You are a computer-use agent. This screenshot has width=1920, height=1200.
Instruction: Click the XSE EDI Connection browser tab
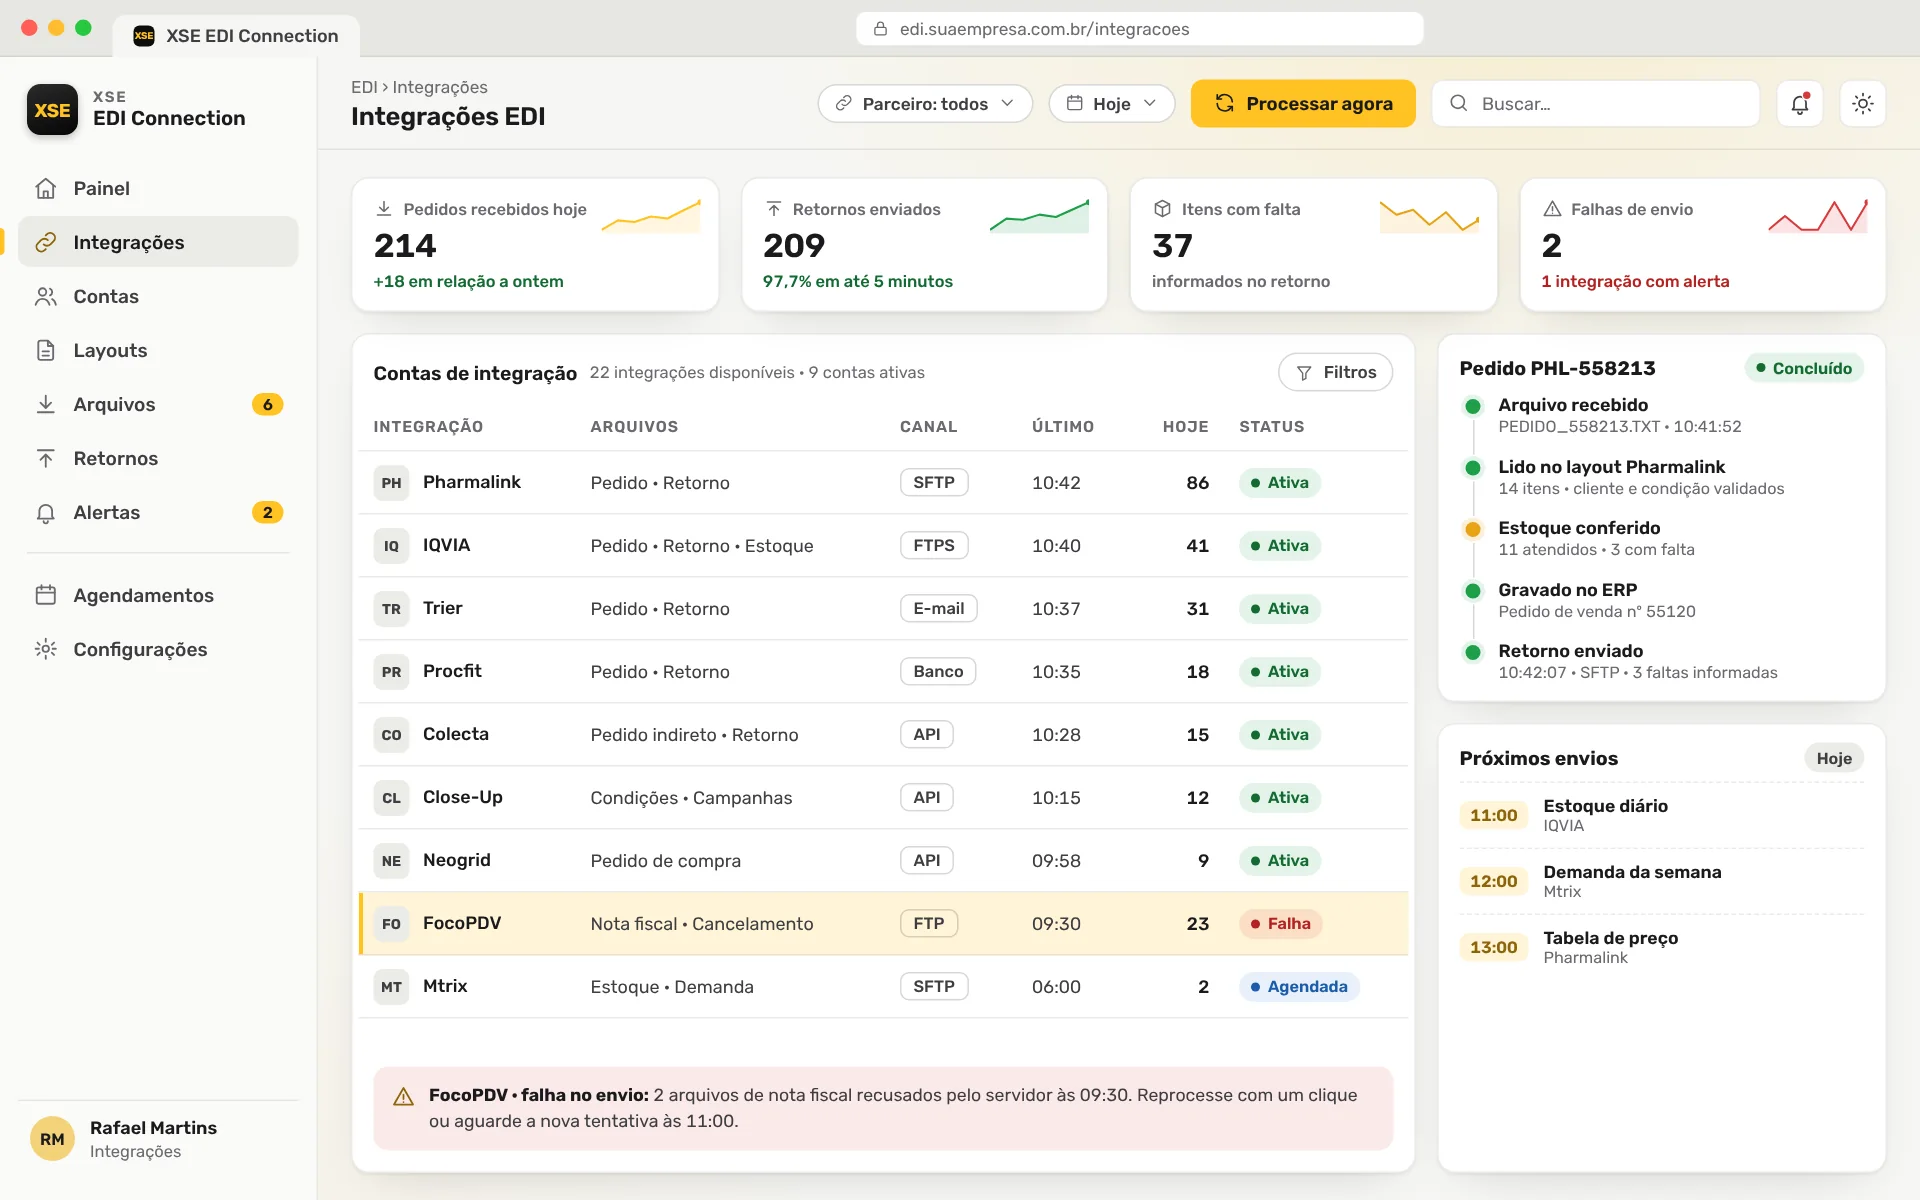pos(236,36)
